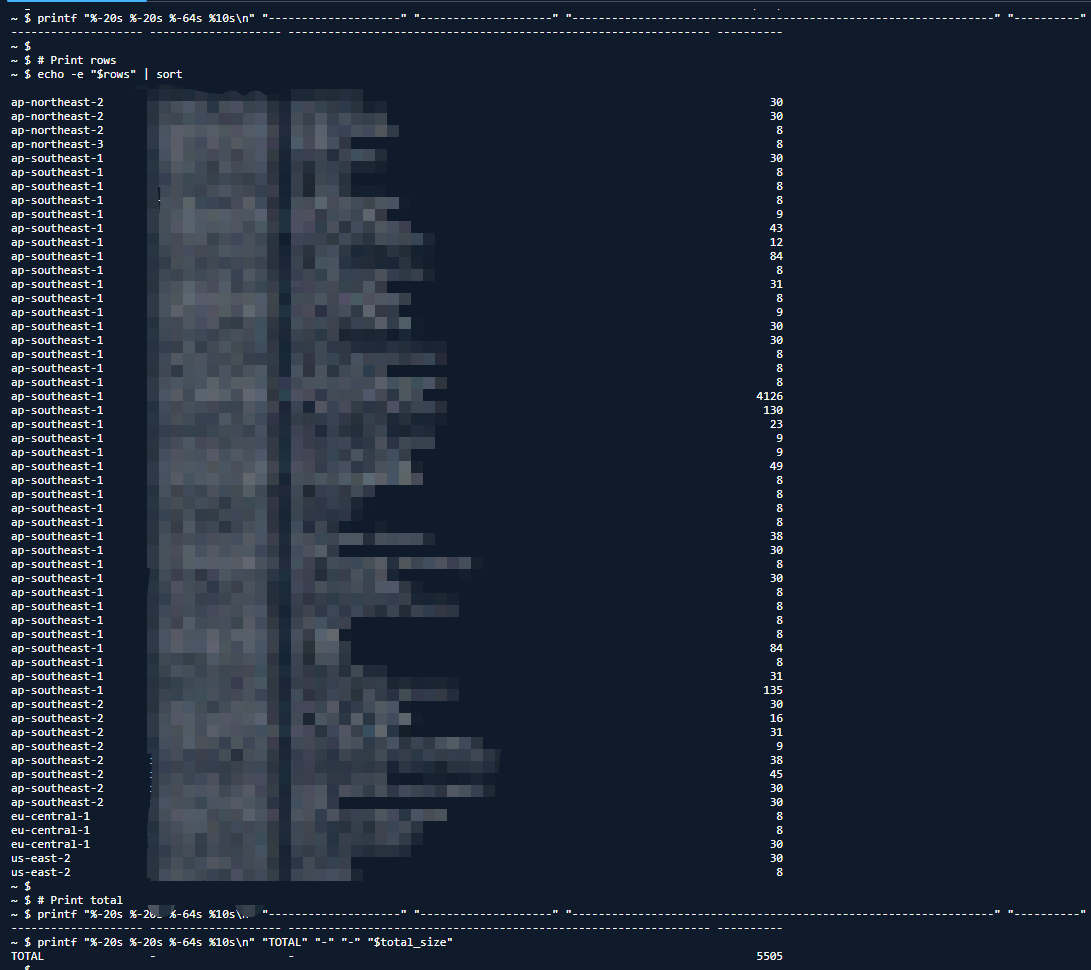Click the last us-east-2 entry with value 8
Image resolution: width=1091 pixels, height=970 pixels.
pyautogui.click(x=43, y=871)
